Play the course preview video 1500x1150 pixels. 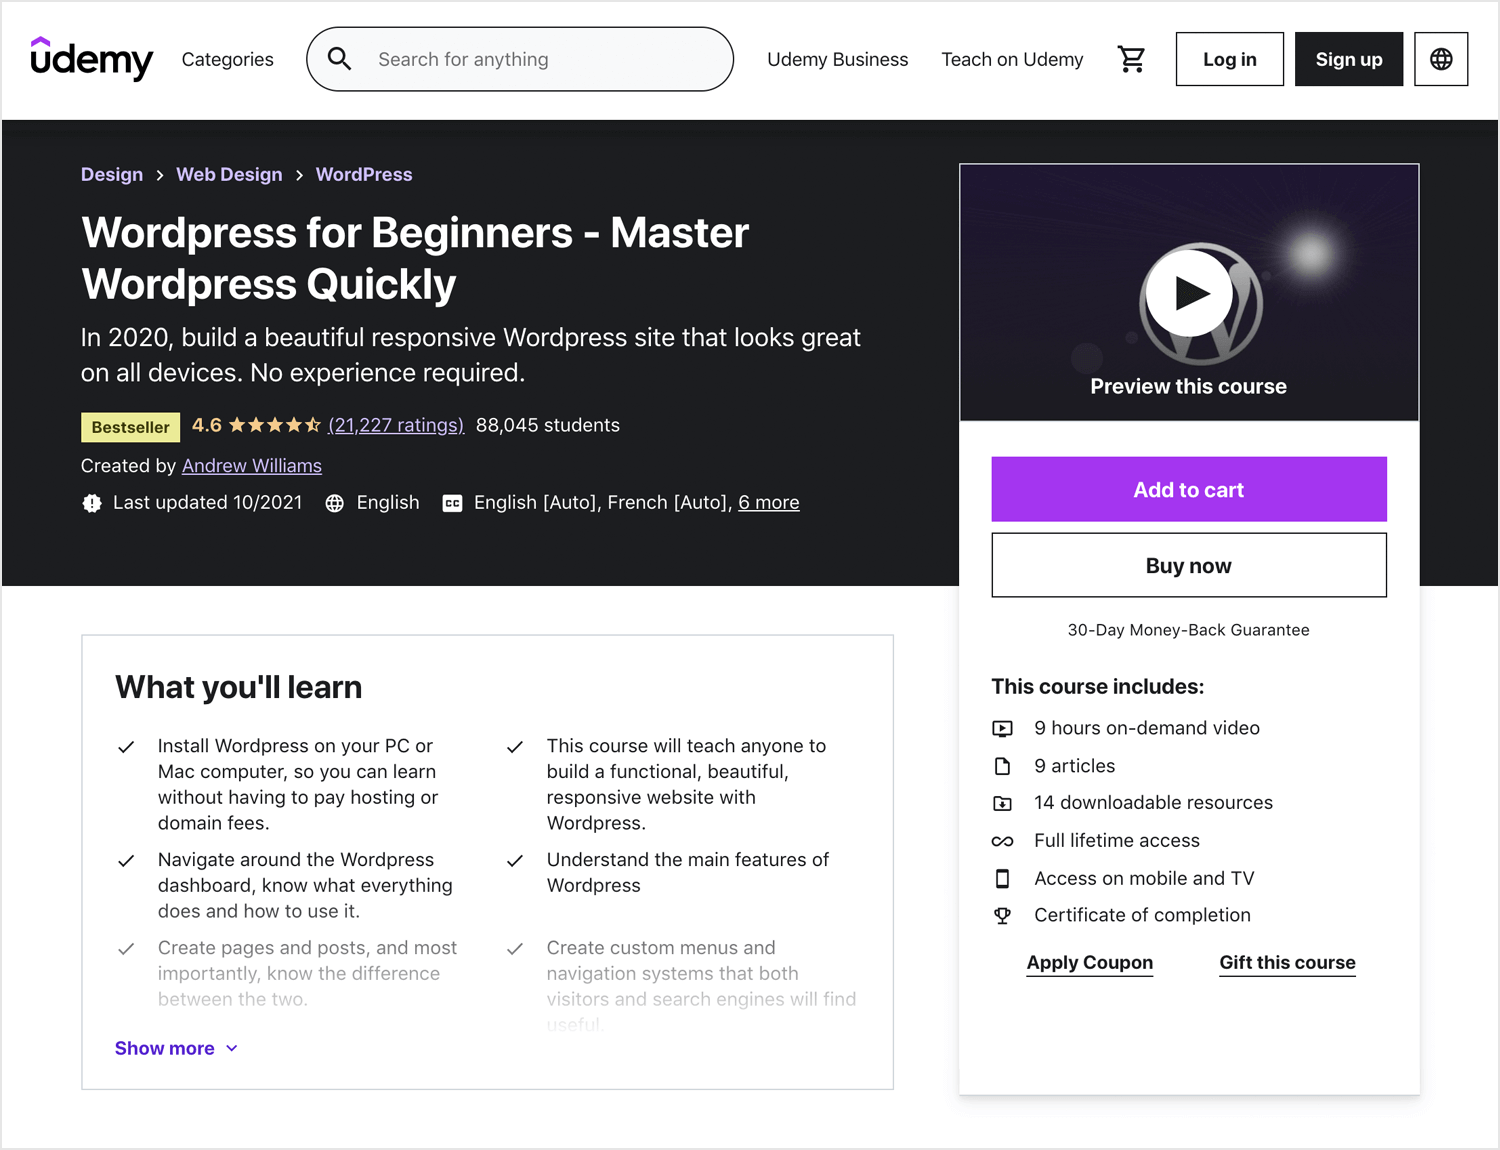pyautogui.click(x=1189, y=293)
